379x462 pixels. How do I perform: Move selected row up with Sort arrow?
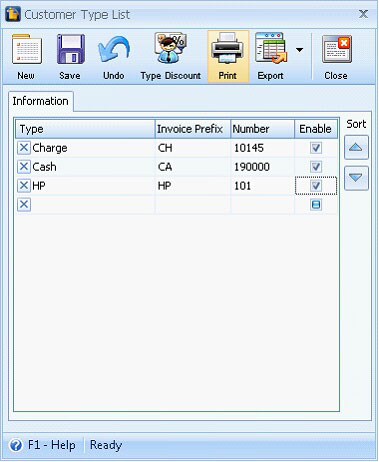click(356, 147)
